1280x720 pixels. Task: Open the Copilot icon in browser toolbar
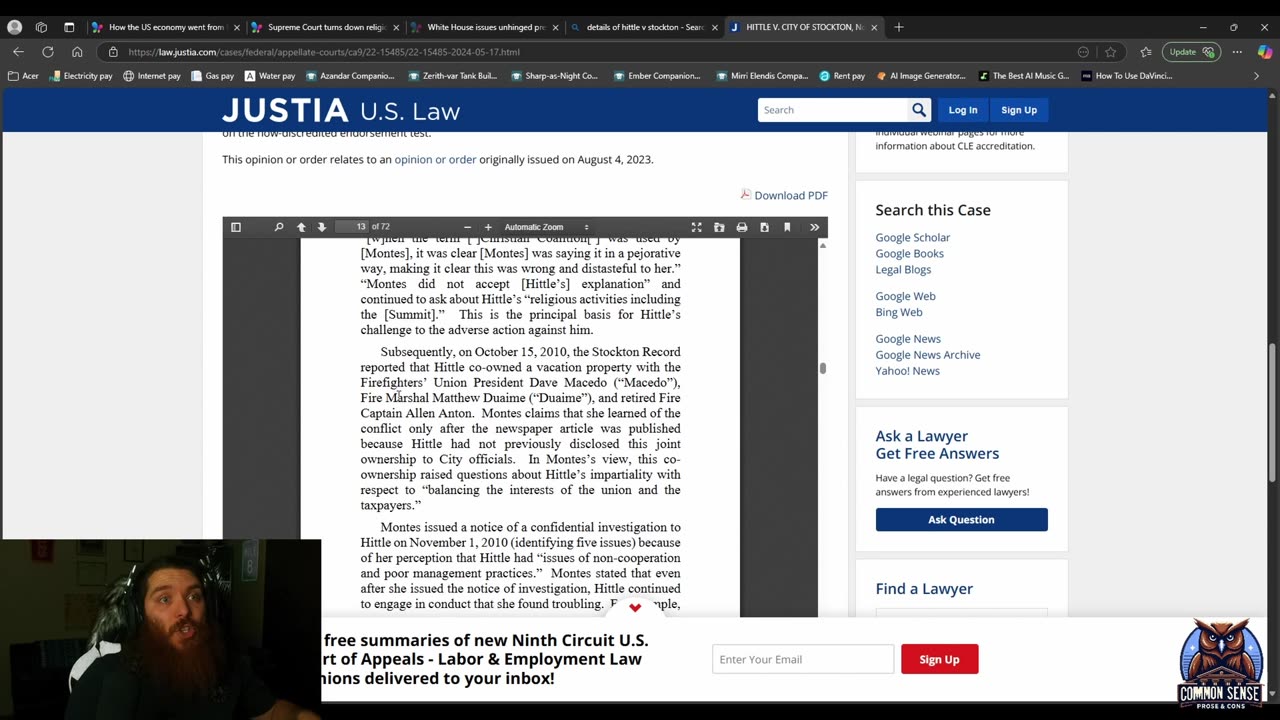tap(1263, 52)
